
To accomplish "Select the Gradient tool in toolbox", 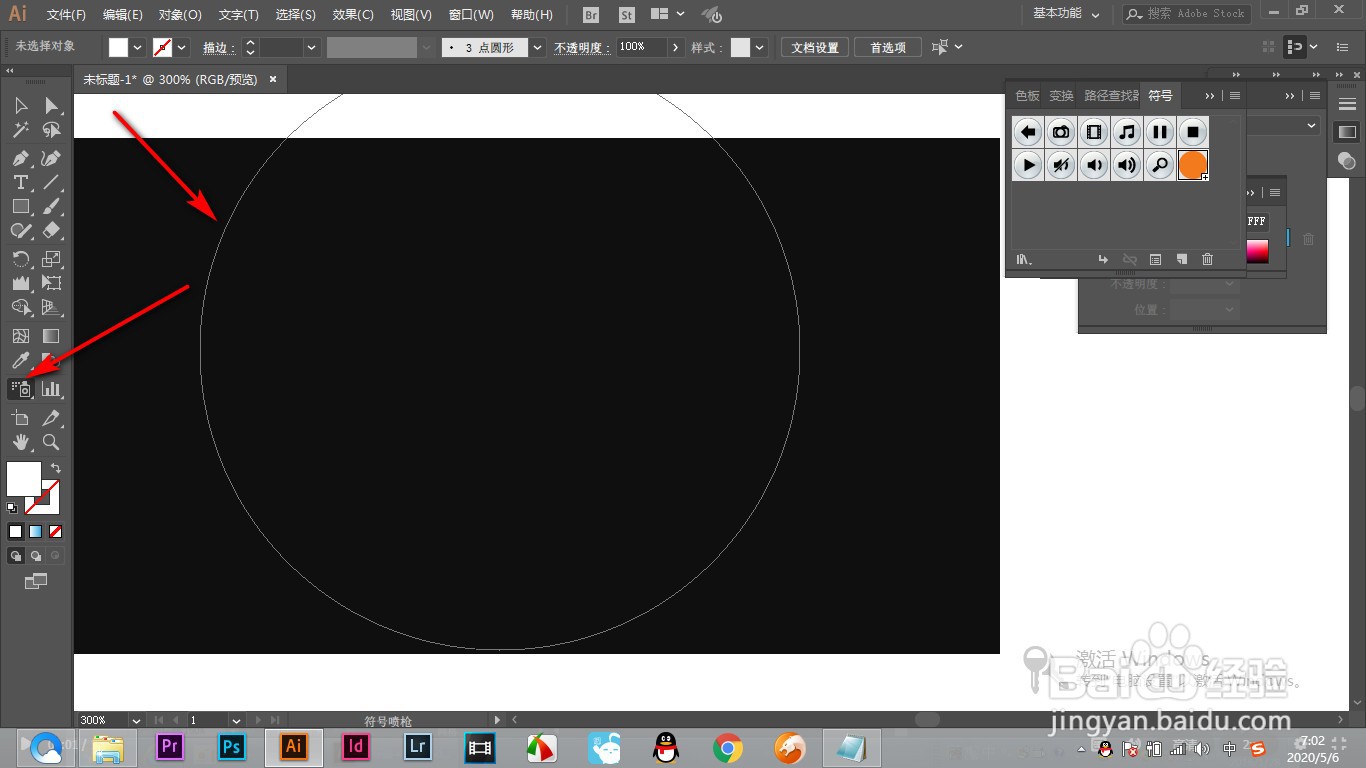I will click(51, 336).
